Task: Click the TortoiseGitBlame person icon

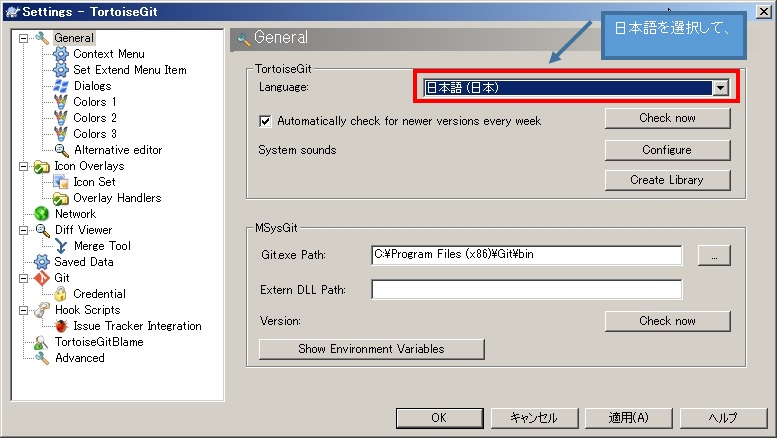Action: click(41, 342)
